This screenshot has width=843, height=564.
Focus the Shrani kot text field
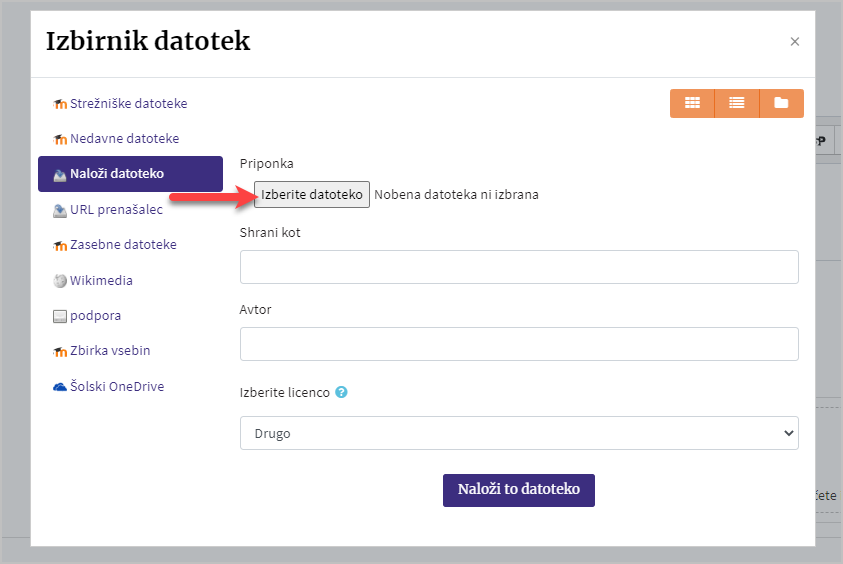point(519,267)
